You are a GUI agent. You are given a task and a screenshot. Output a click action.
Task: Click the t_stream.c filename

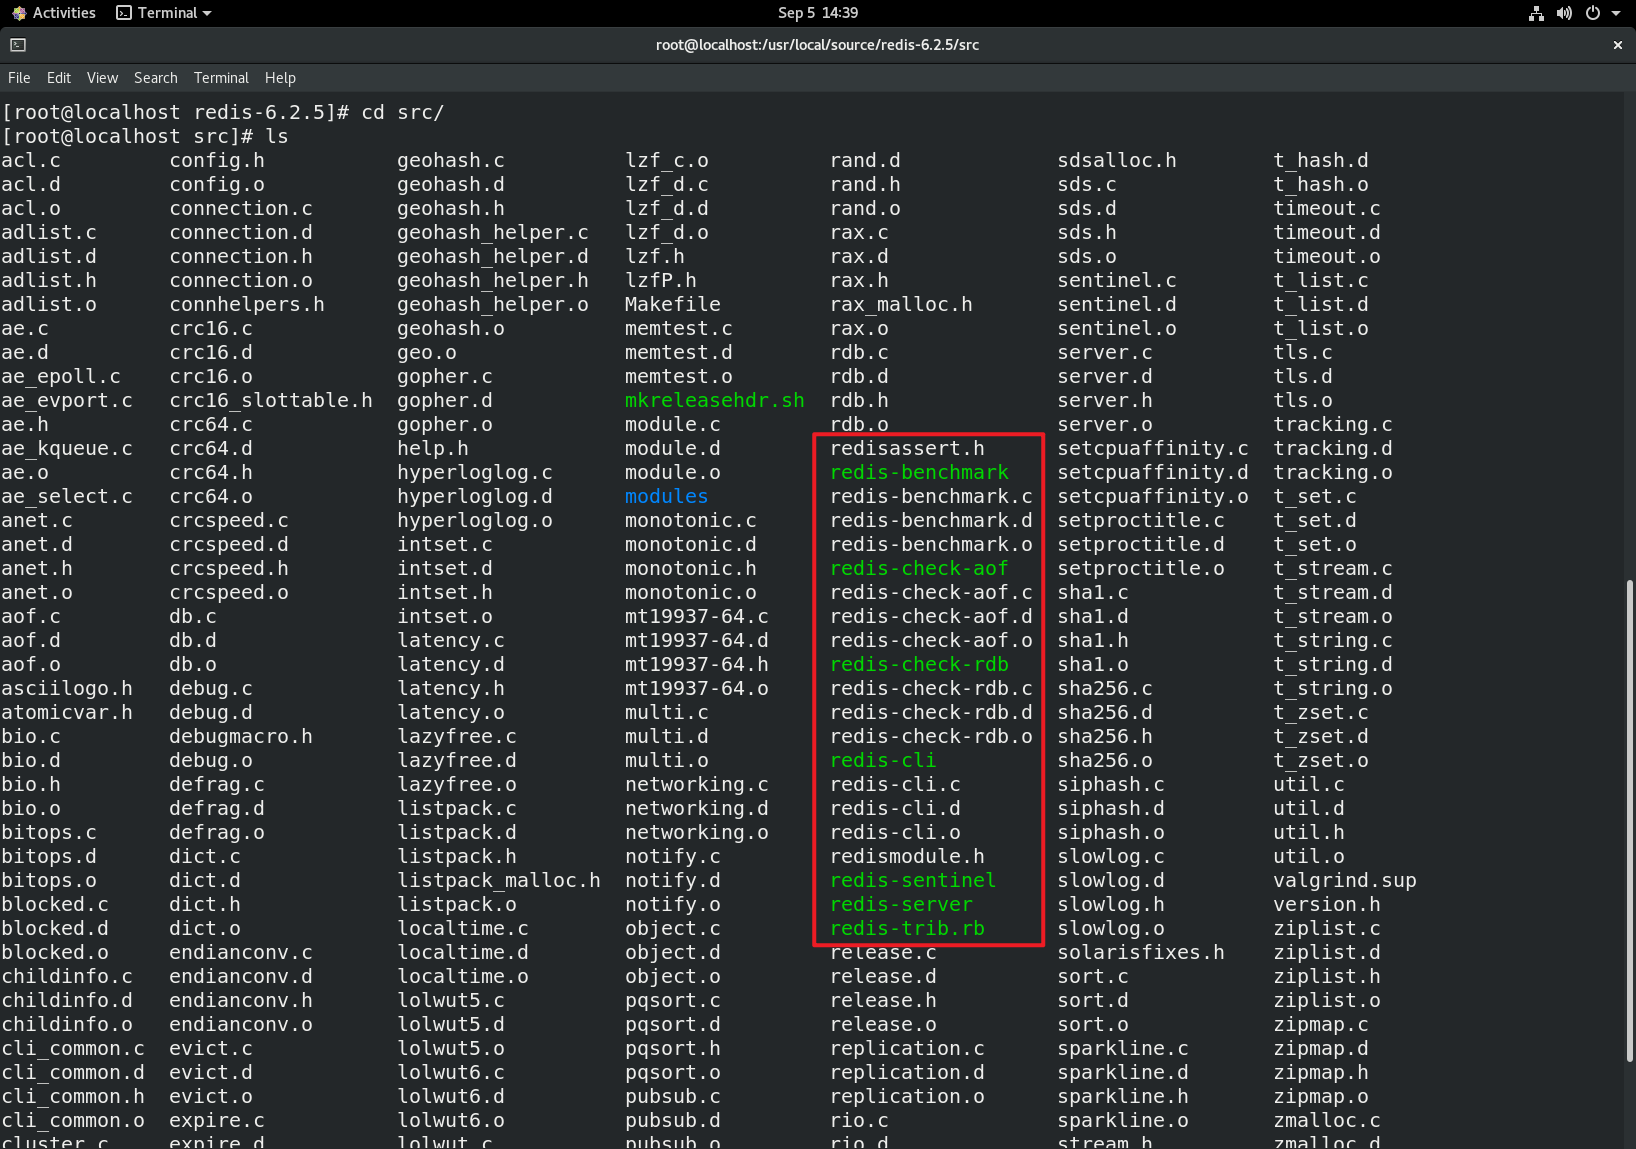(x=1333, y=568)
